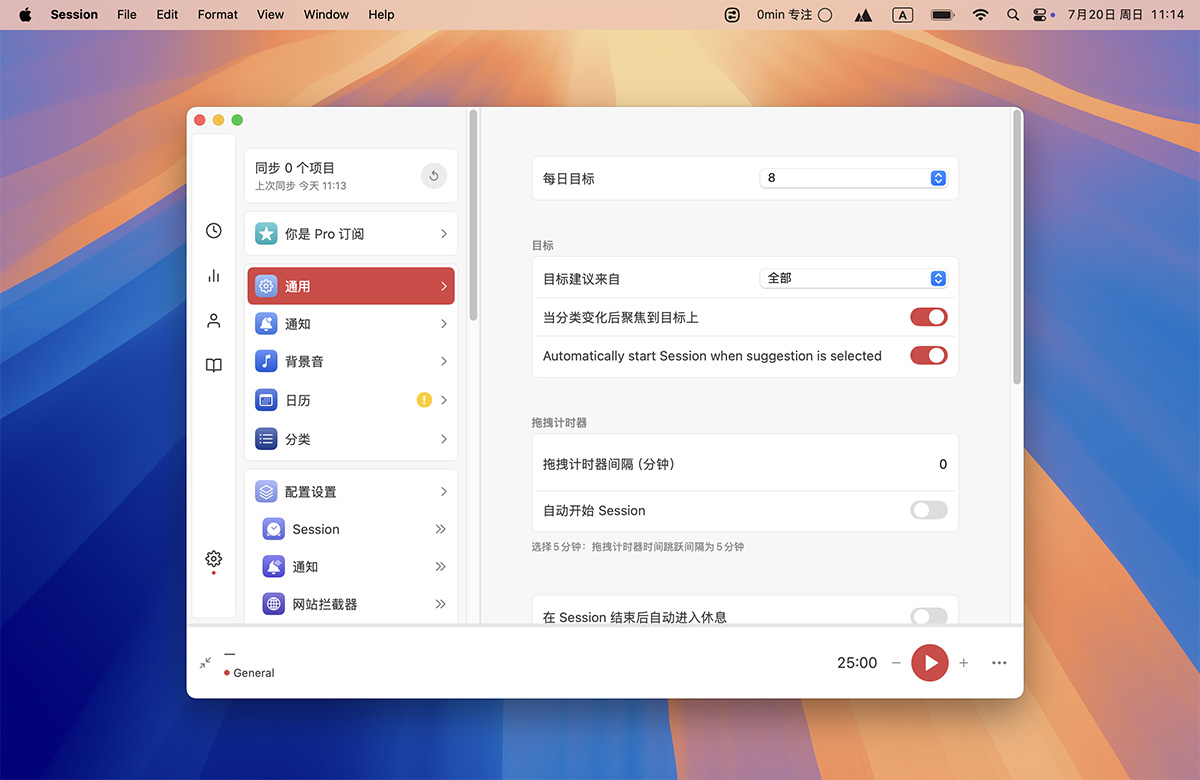Enable the 自动开始 Session switch
The height and width of the screenshot is (780, 1200).
point(928,510)
